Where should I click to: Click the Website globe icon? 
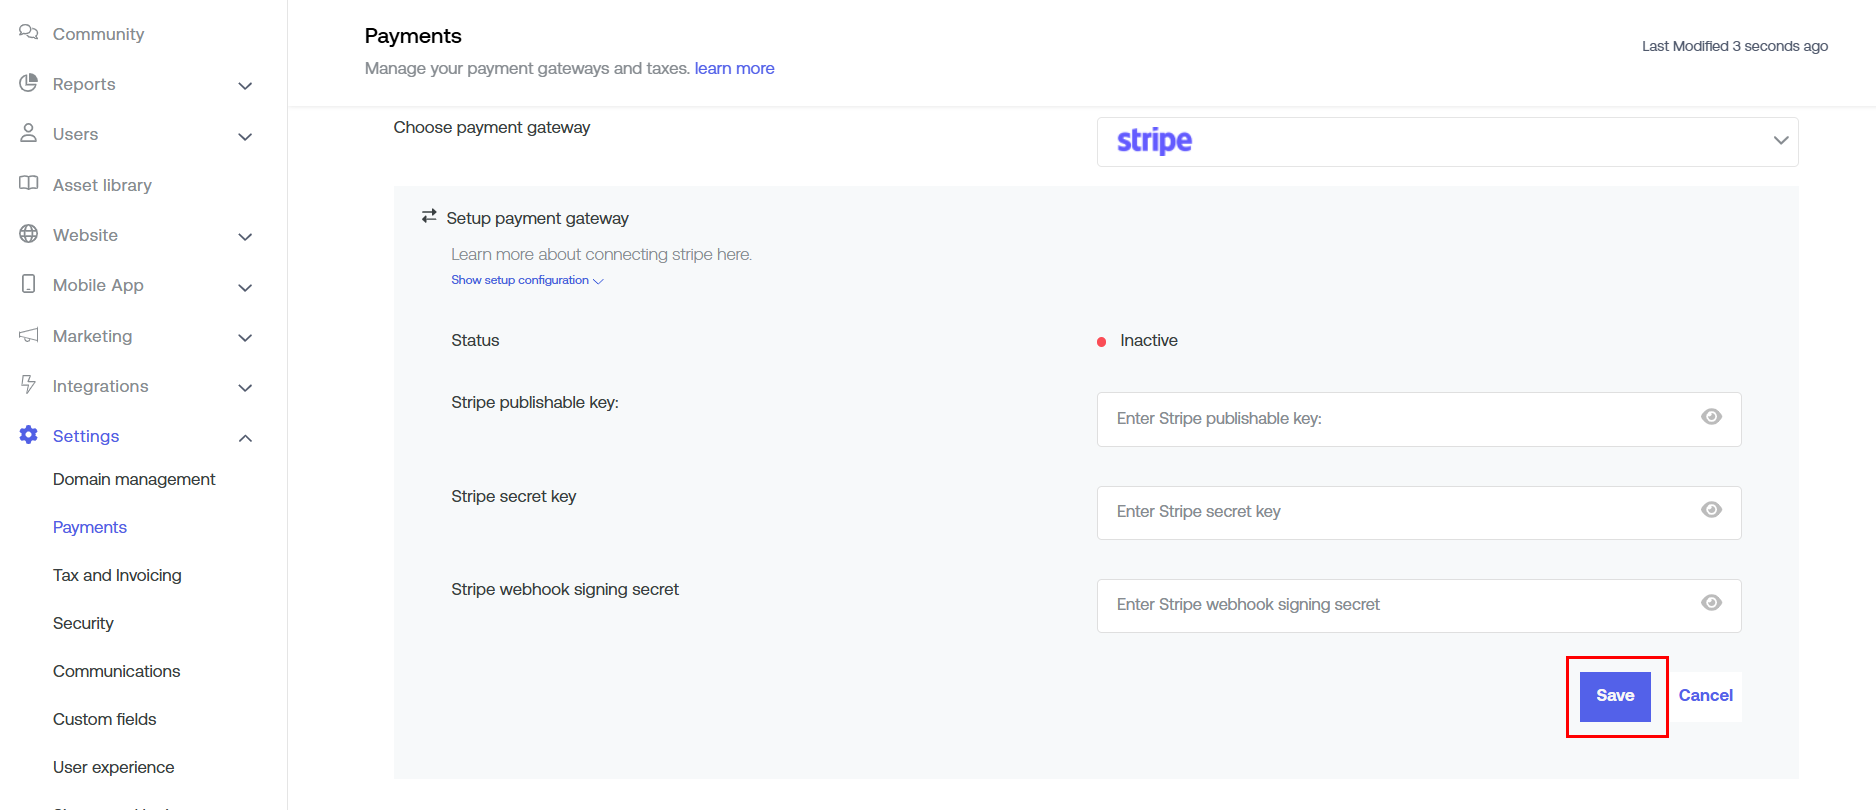click(28, 234)
